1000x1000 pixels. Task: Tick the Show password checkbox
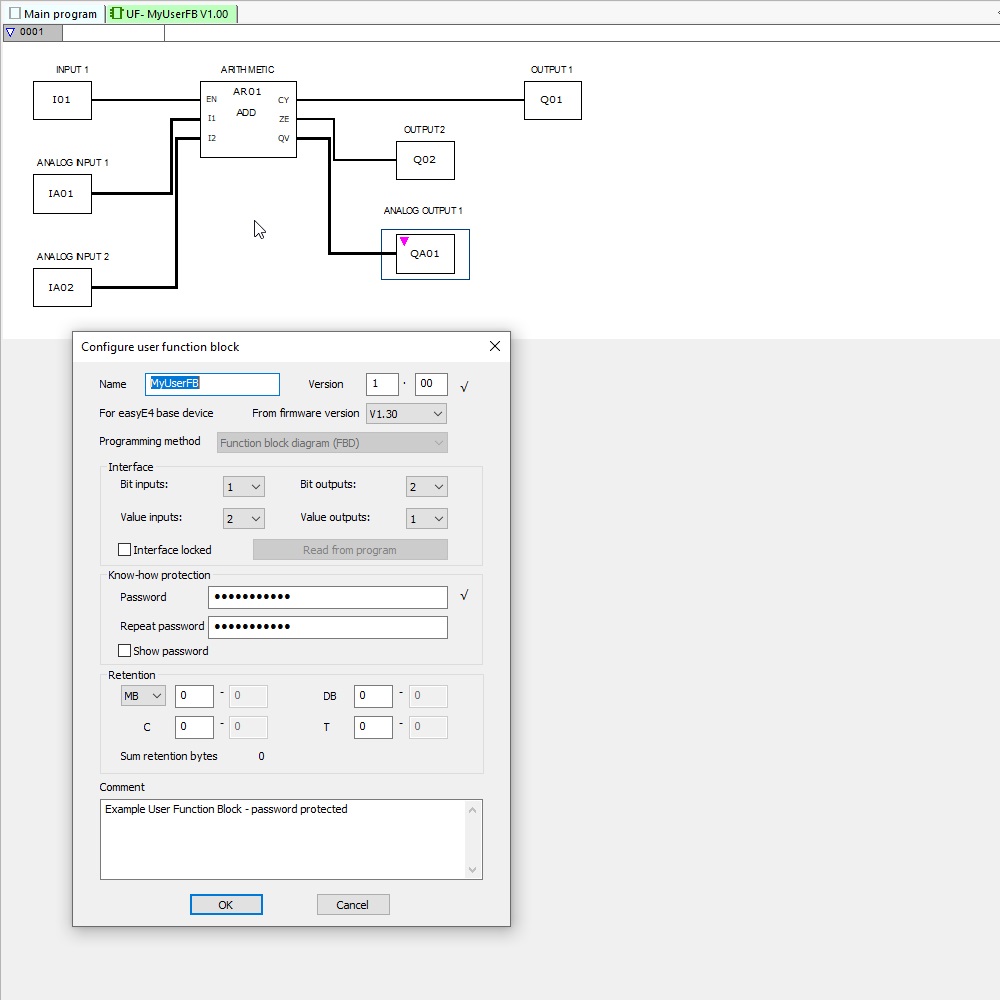[x=125, y=651]
